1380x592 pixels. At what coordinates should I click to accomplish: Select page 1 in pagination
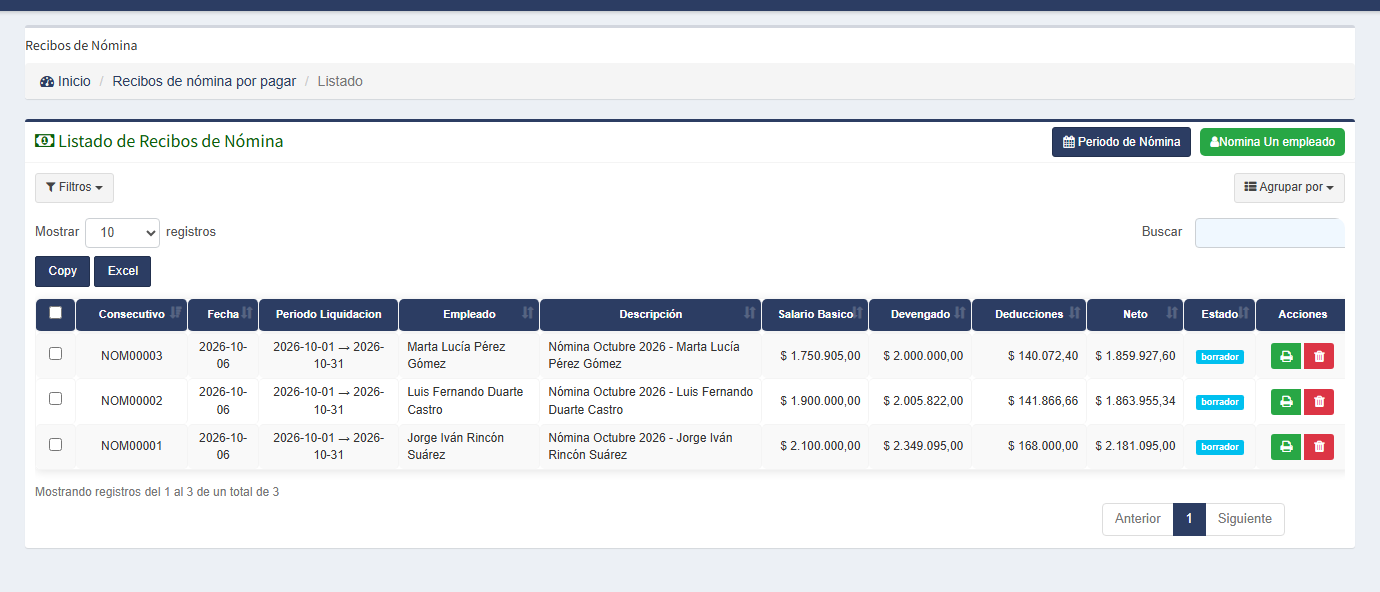pos(1189,519)
